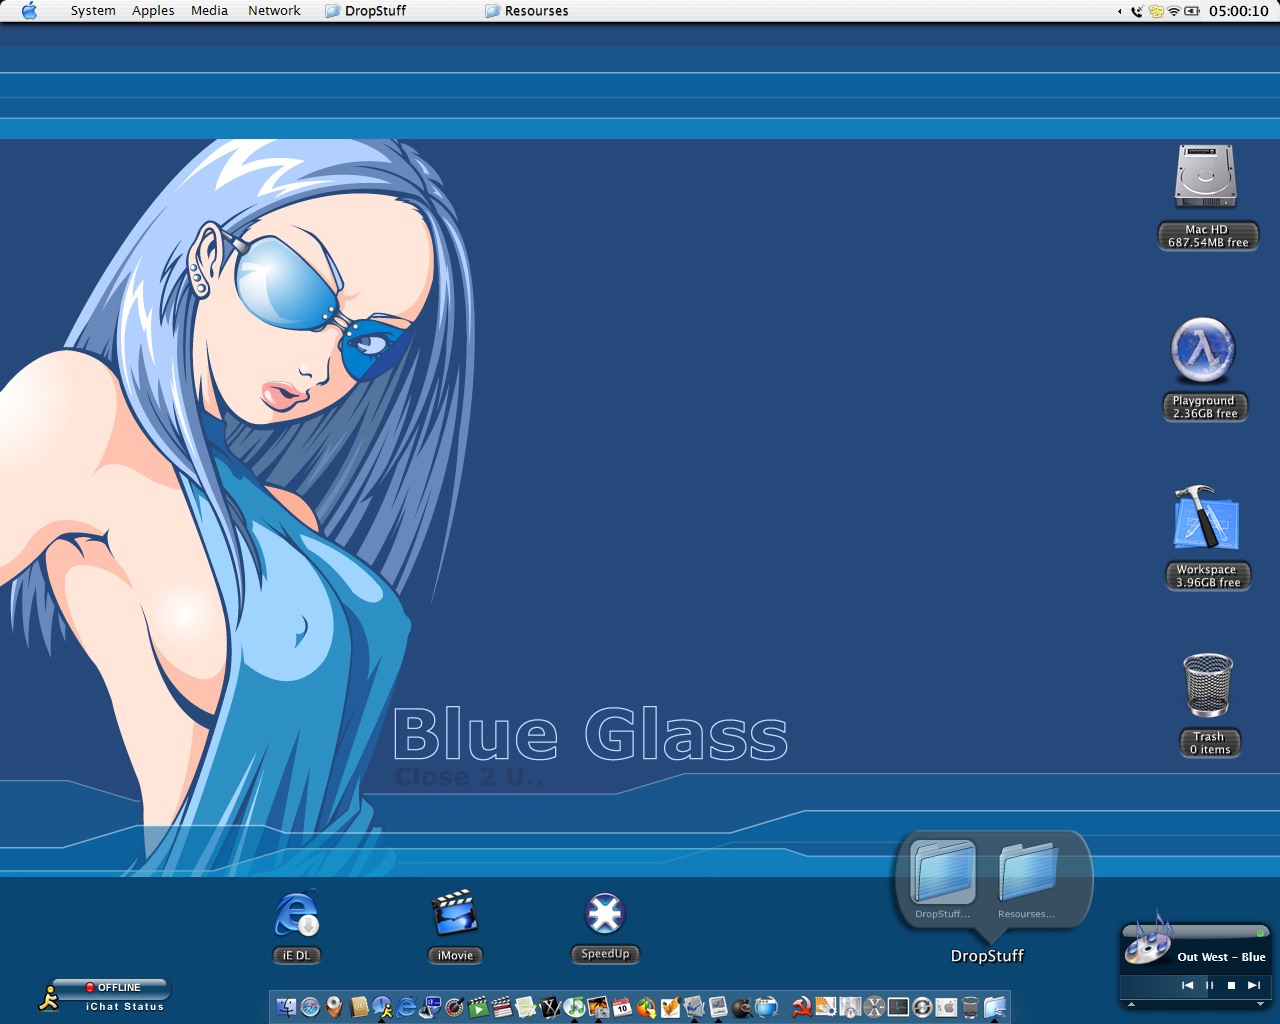Open the DropStuff menu bar folder
The image size is (1280, 1024).
[366, 11]
